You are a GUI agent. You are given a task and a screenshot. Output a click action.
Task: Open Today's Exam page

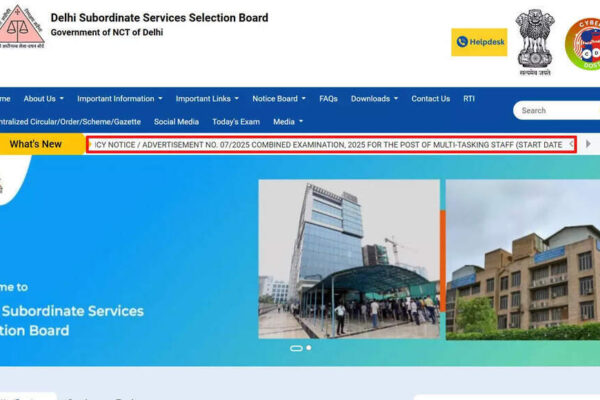tap(236, 122)
